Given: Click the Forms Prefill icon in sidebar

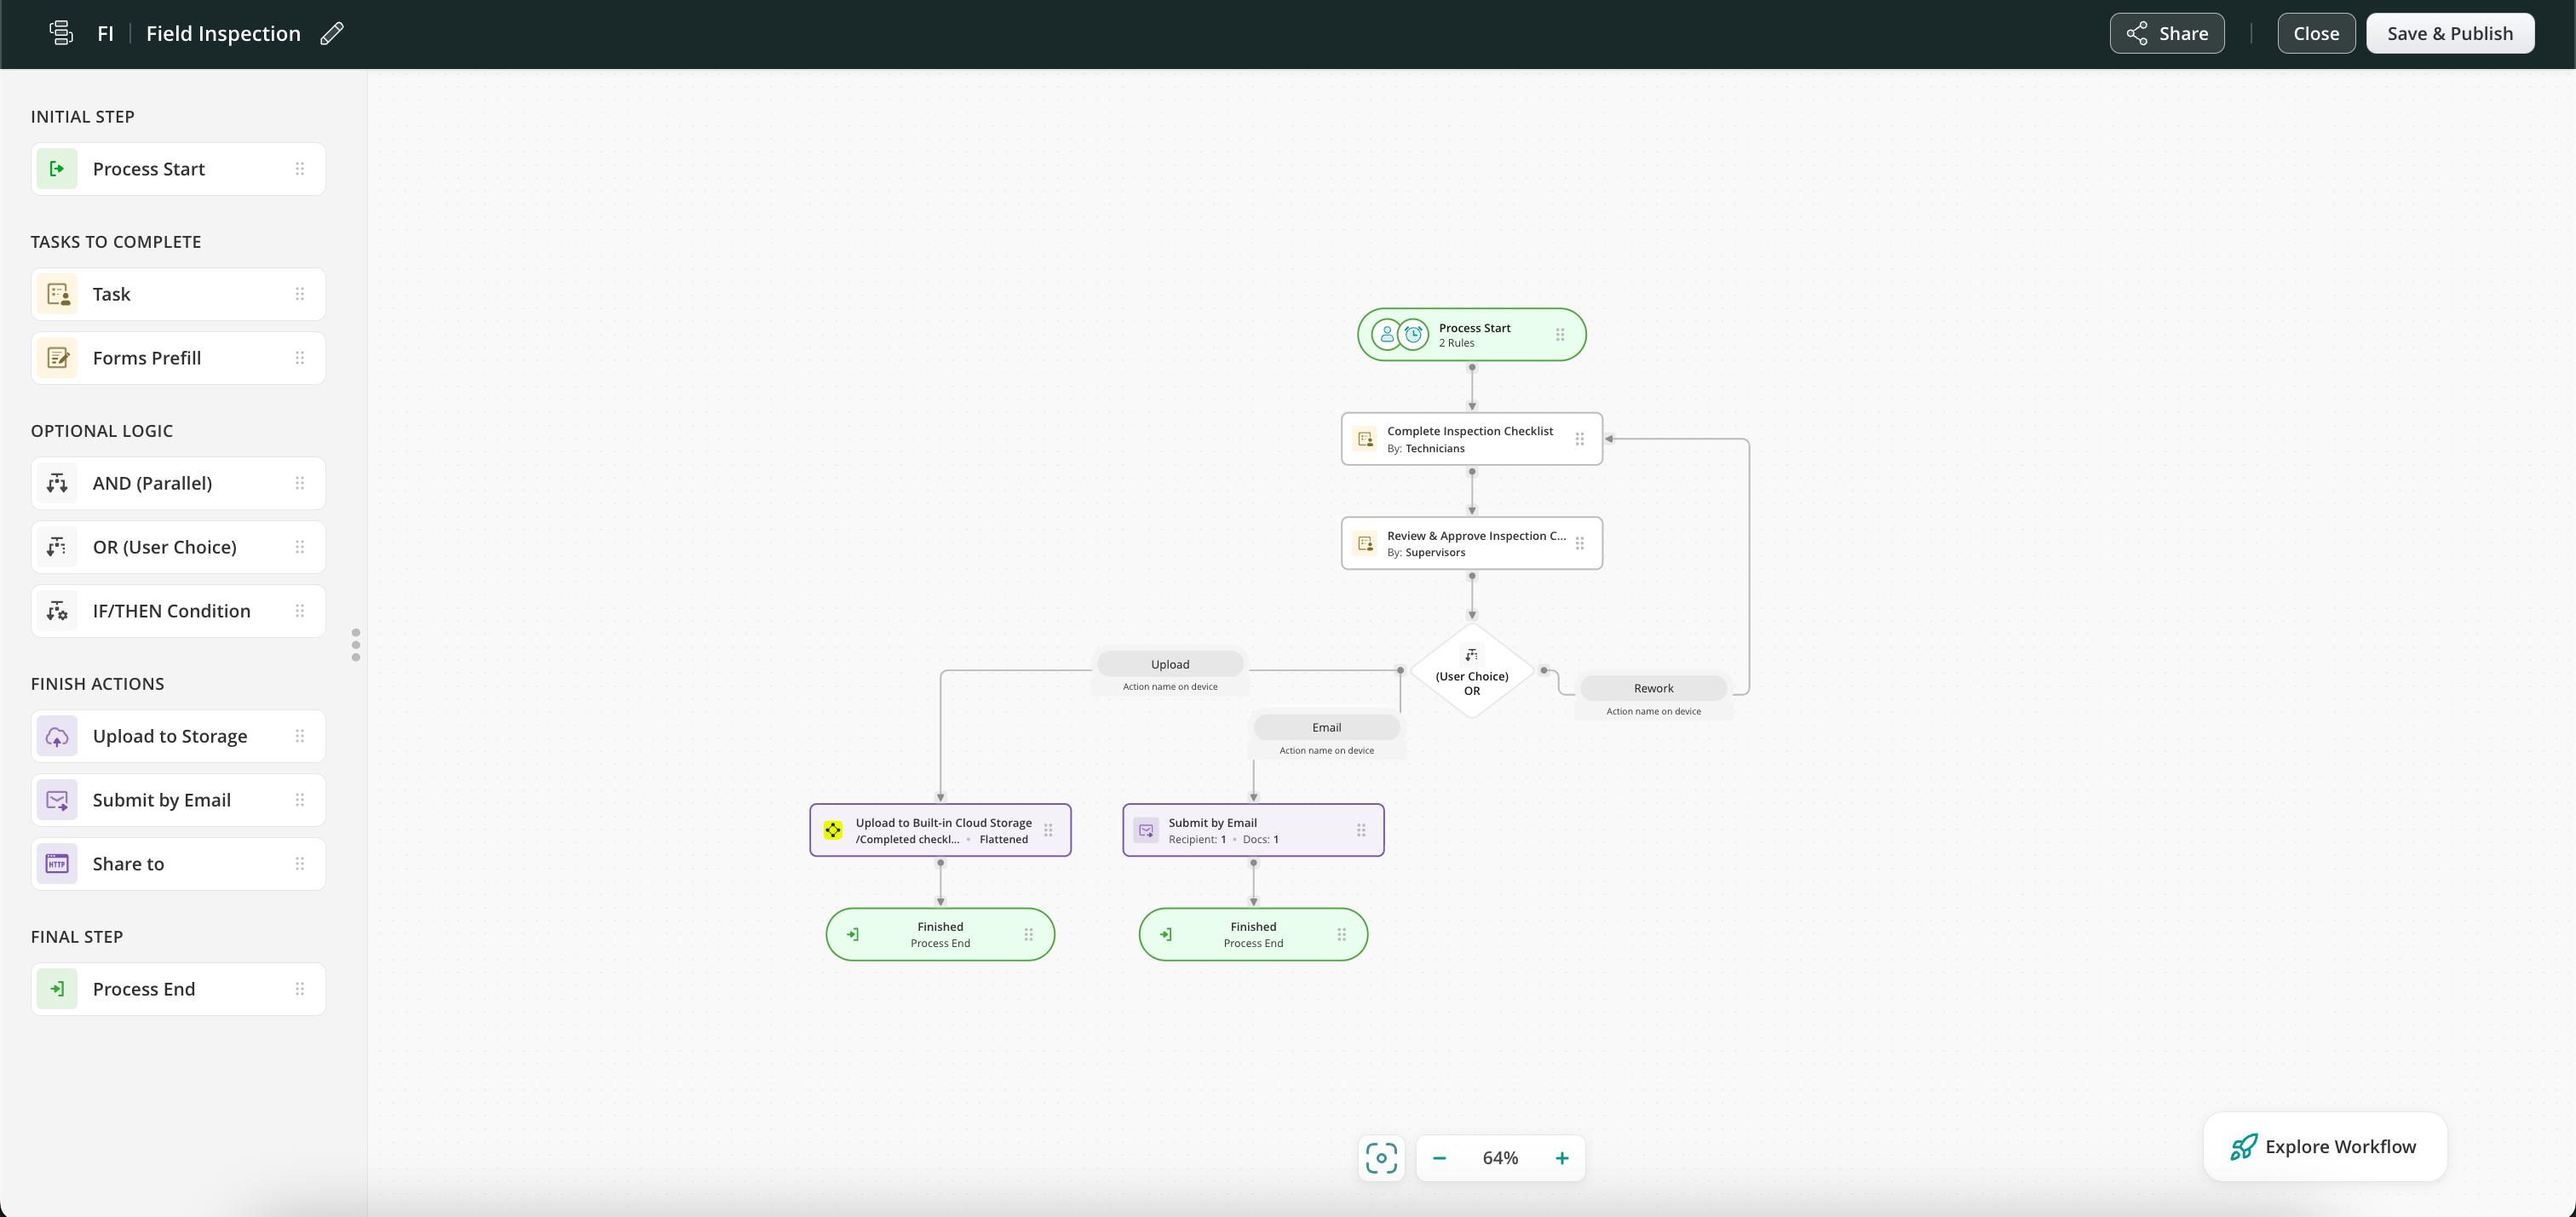Looking at the screenshot, I should (x=57, y=358).
